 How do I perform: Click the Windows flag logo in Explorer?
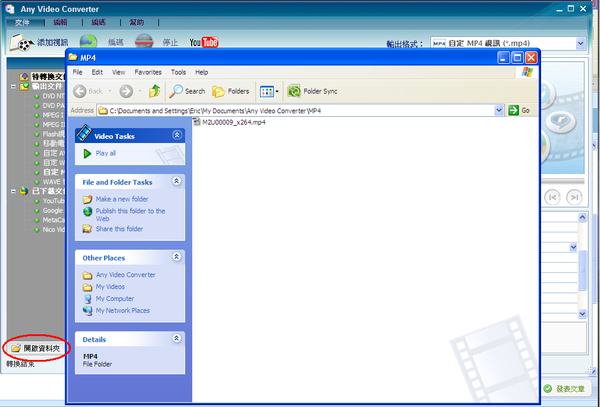(x=527, y=72)
